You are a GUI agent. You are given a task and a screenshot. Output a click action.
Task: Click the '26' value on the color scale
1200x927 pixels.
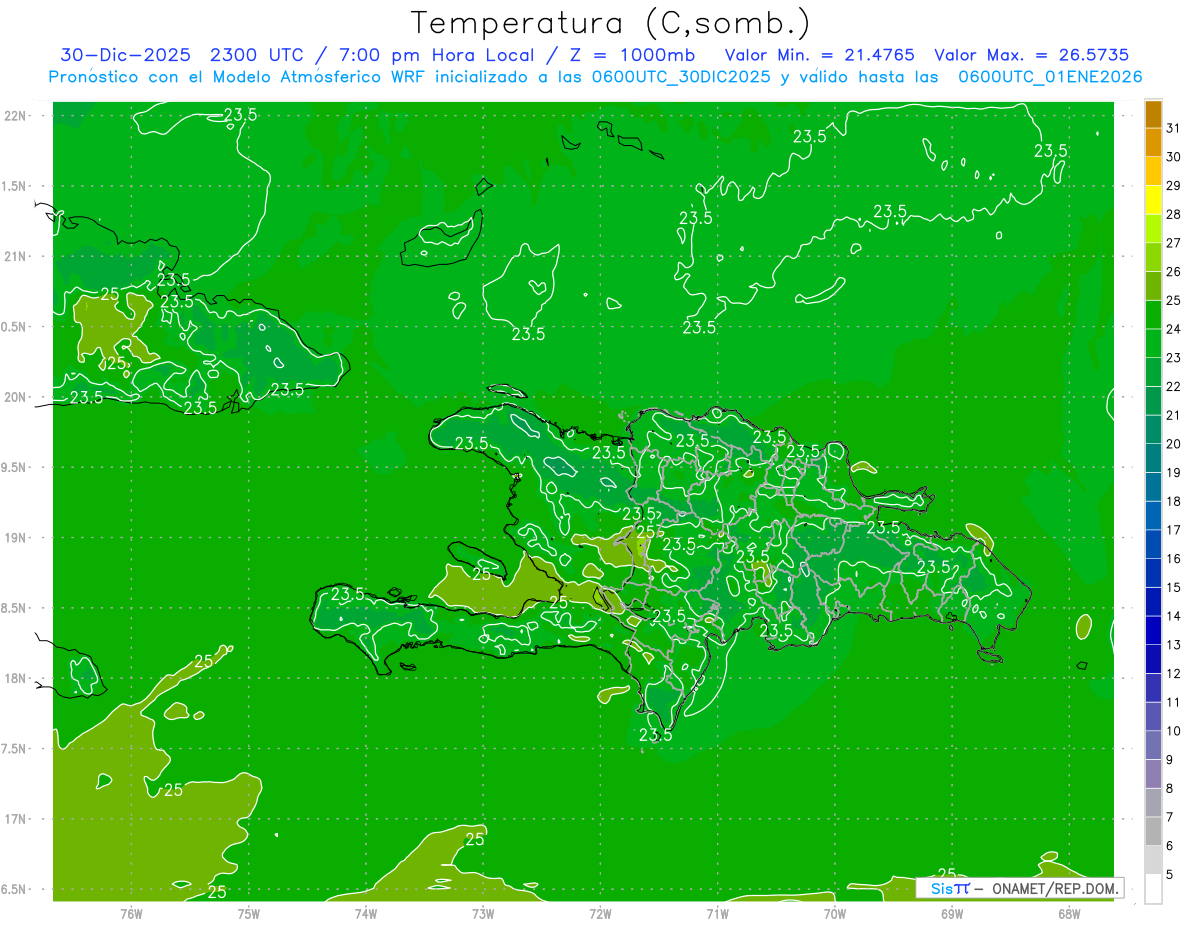coord(1174,271)
